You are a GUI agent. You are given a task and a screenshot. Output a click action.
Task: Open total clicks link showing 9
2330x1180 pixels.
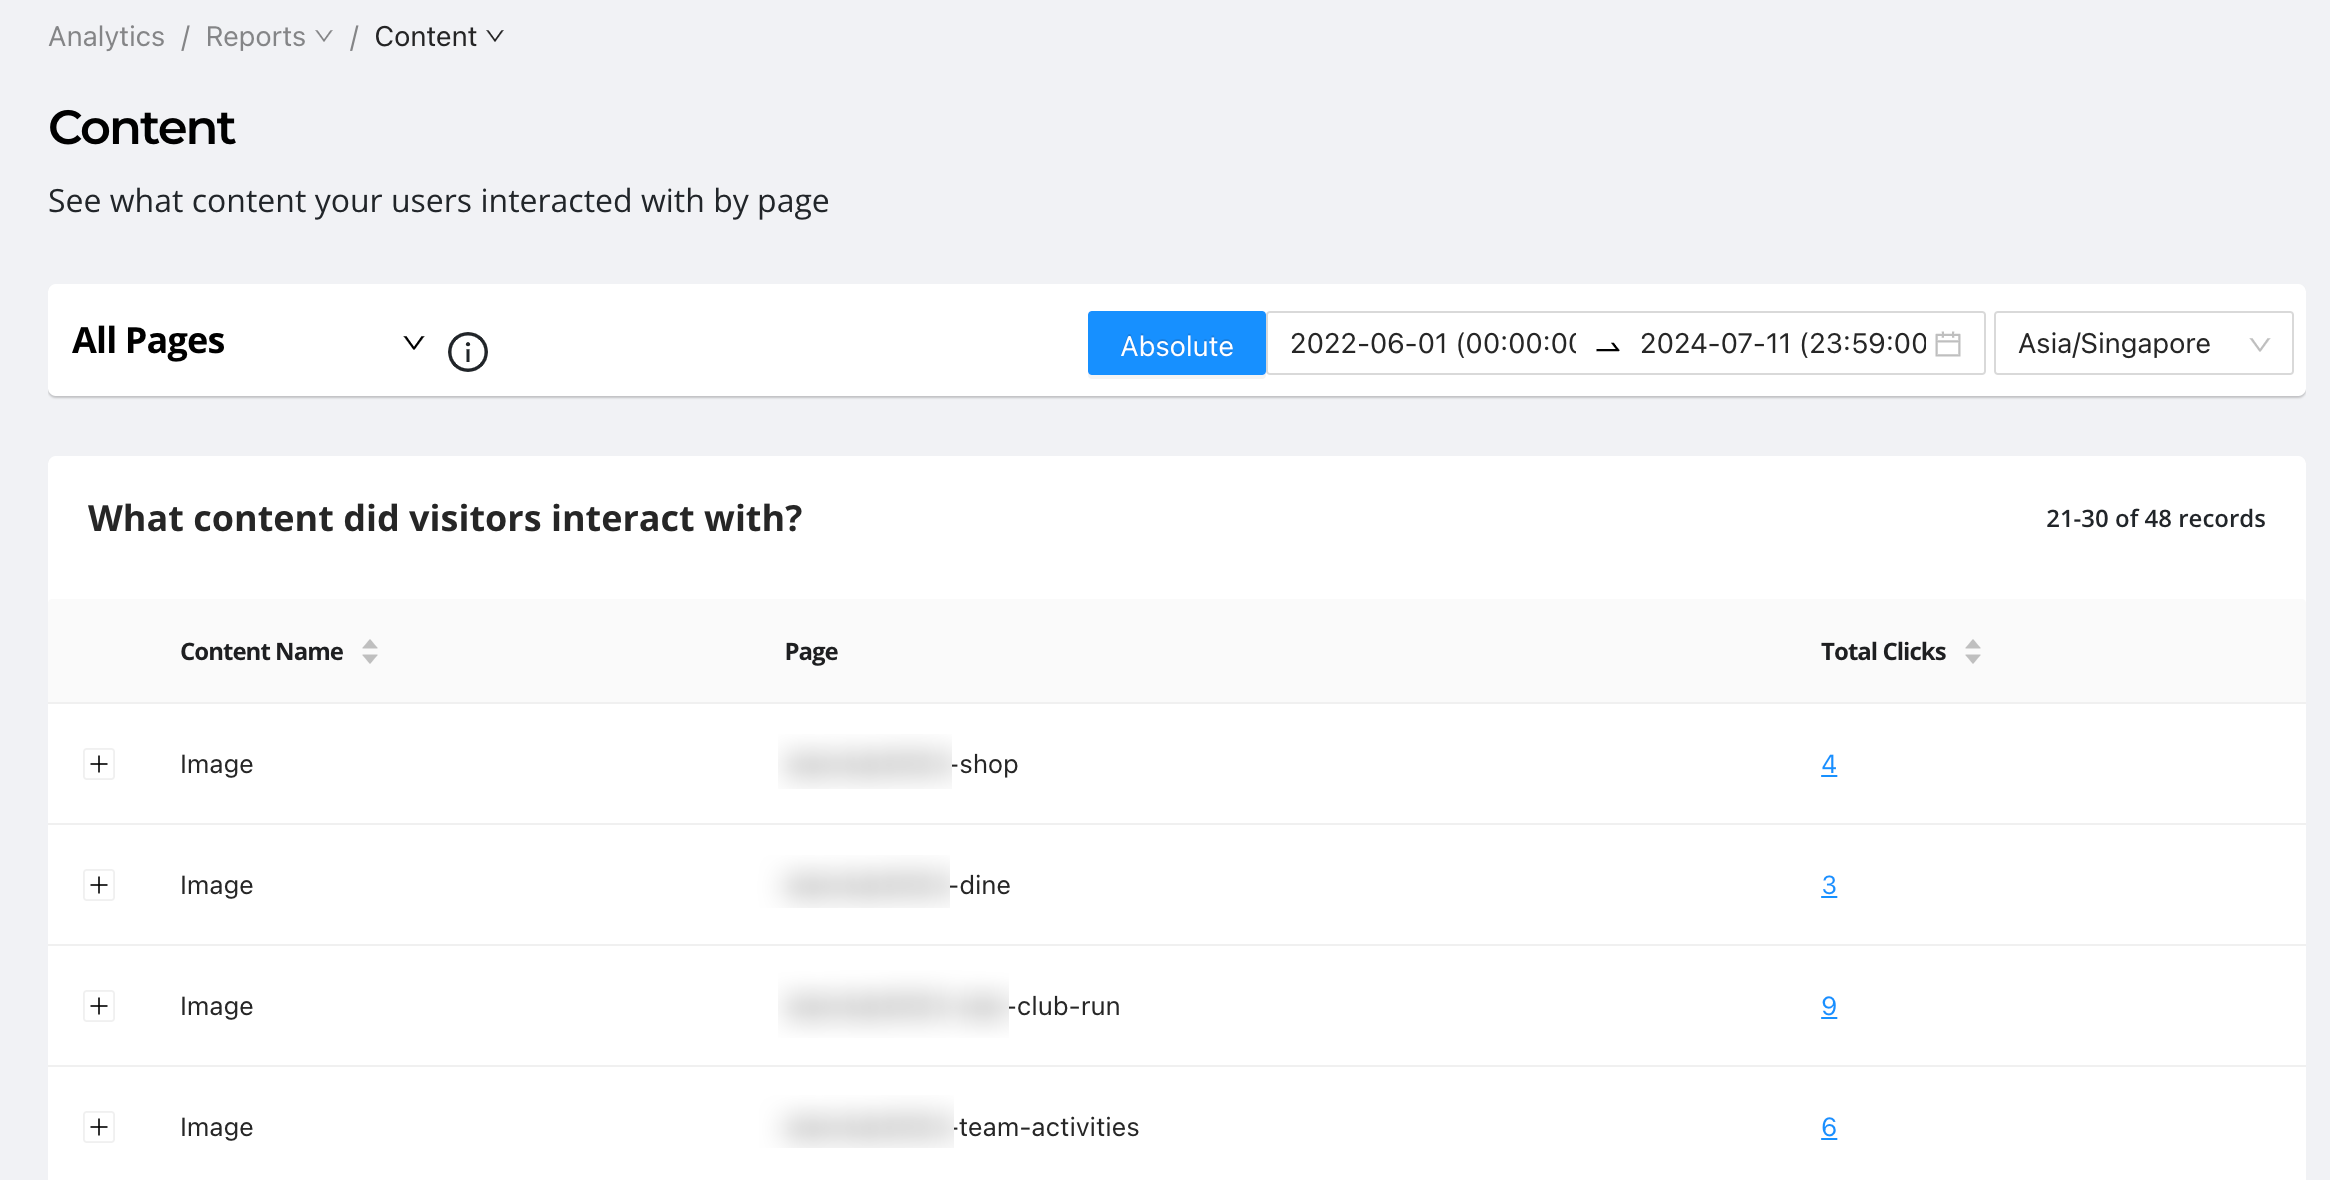[1828, 1006]
